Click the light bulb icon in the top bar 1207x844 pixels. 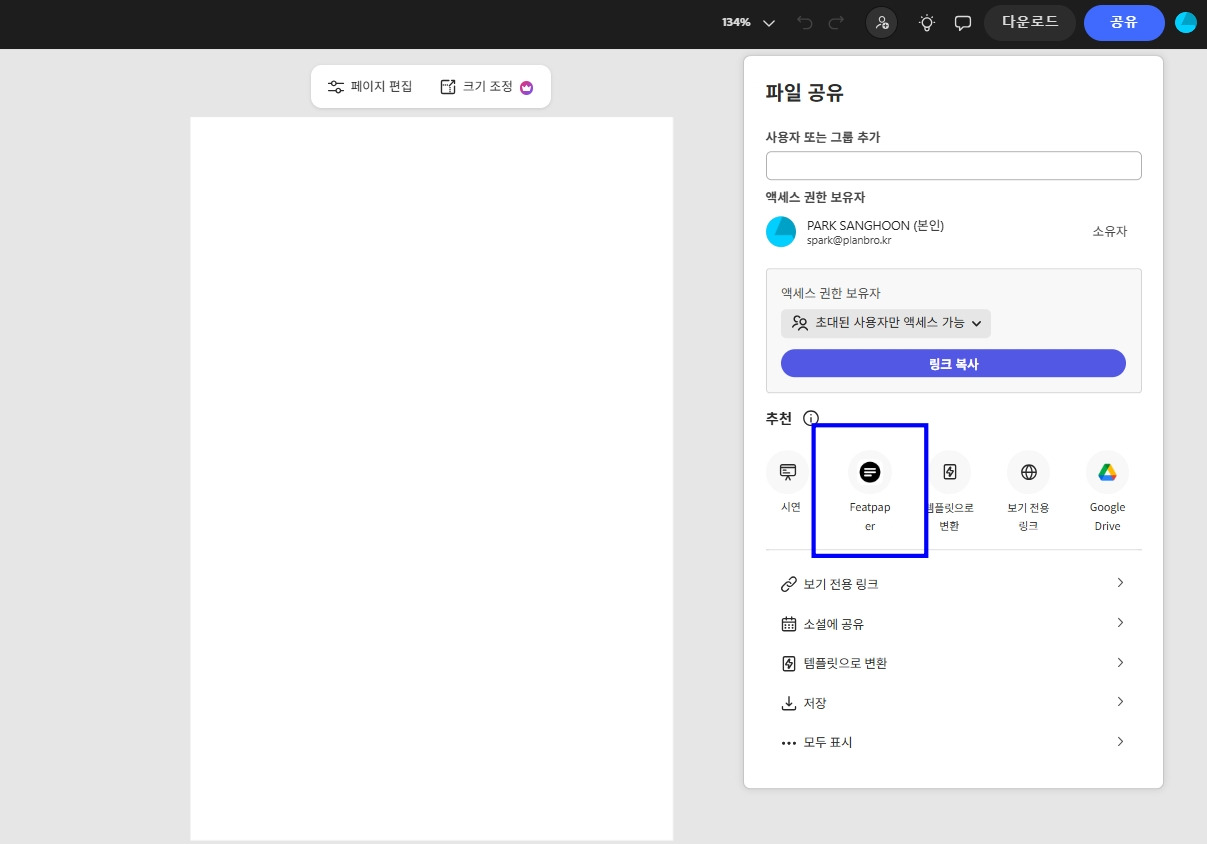[x=925, y=22]
